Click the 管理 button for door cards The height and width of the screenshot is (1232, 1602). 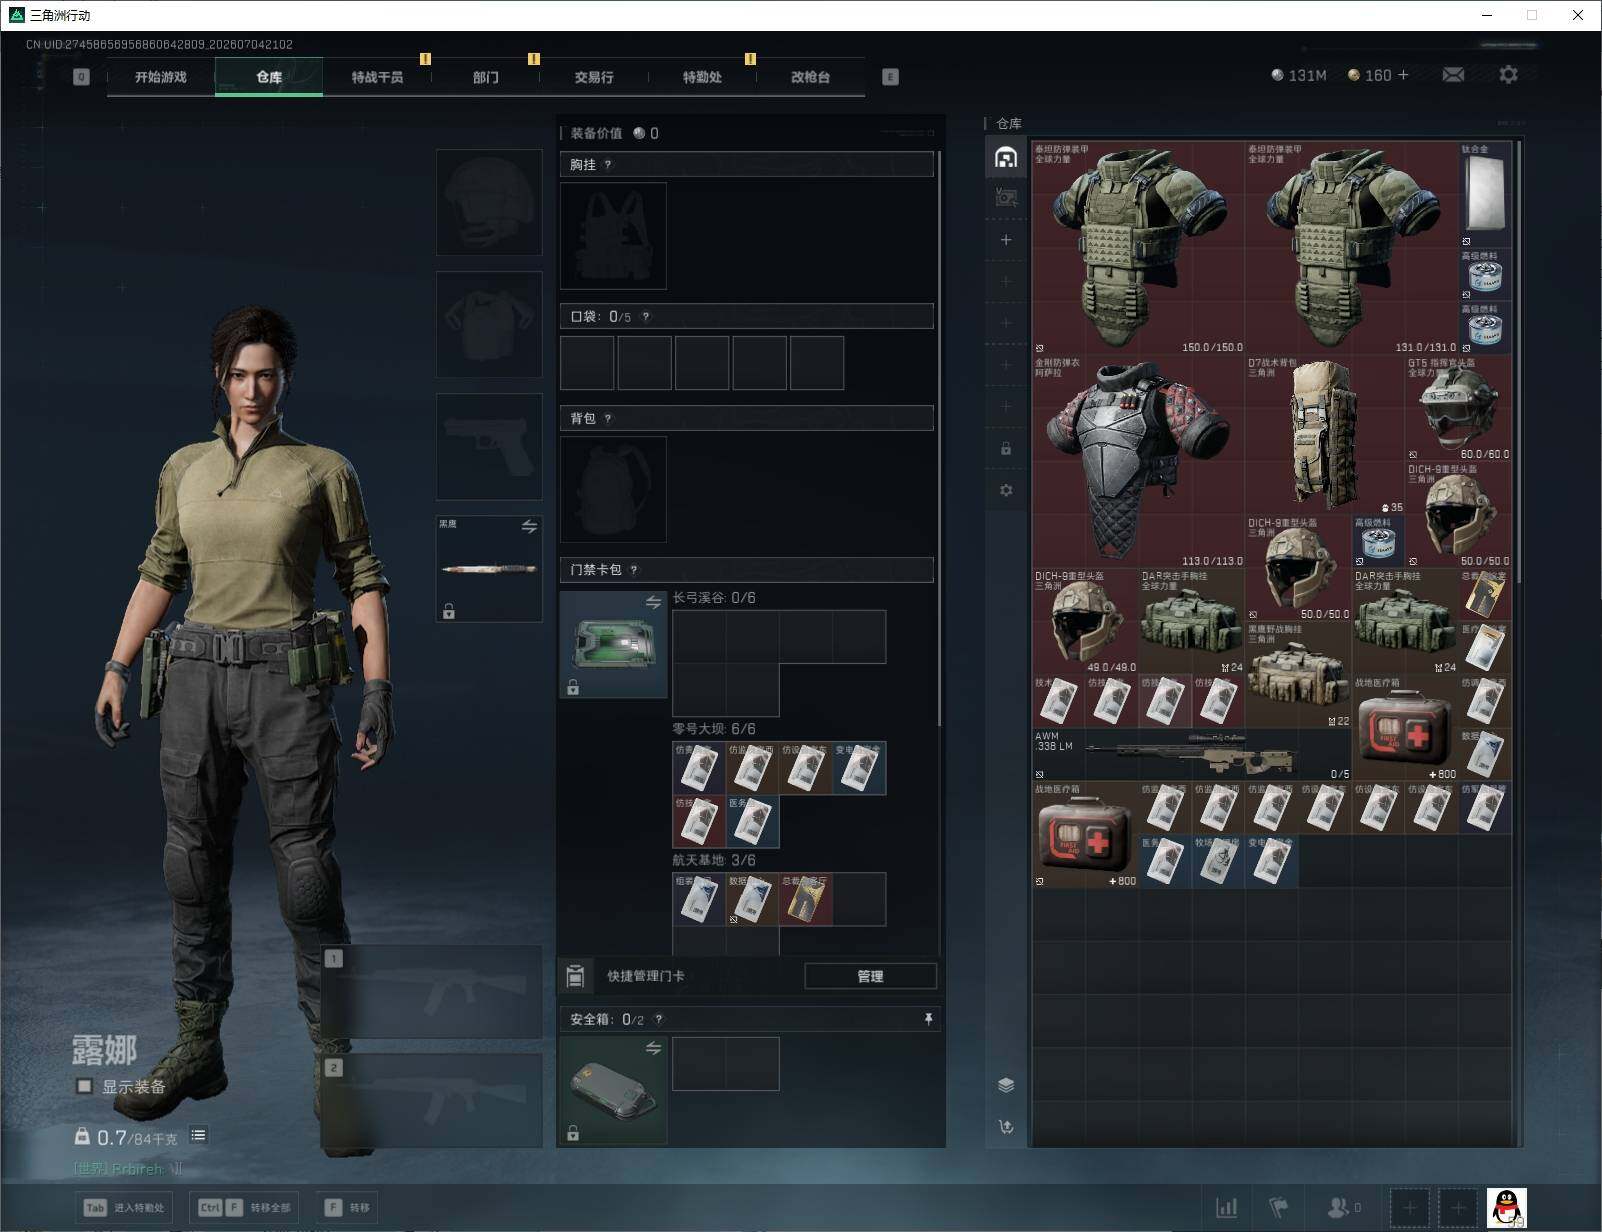pos(870,976)
